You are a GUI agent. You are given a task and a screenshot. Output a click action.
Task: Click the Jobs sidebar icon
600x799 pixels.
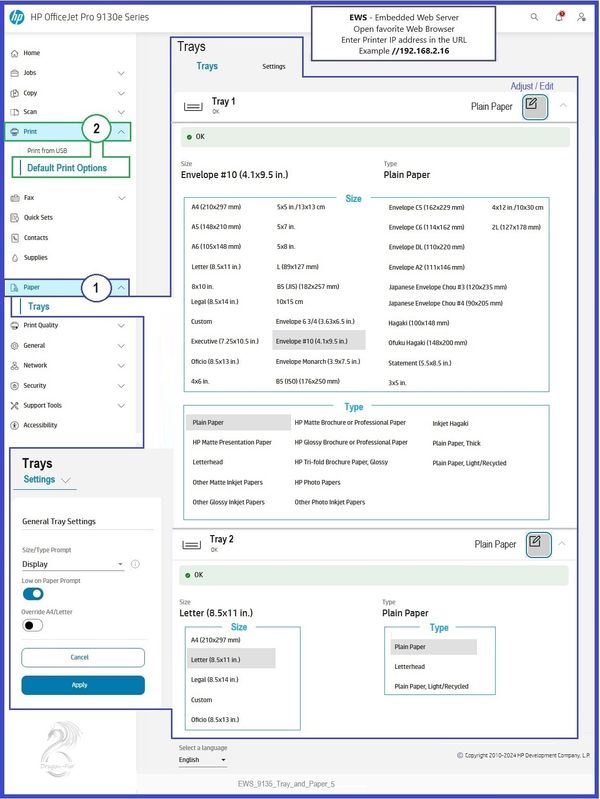pyautogui.click(x=14, y=73)
